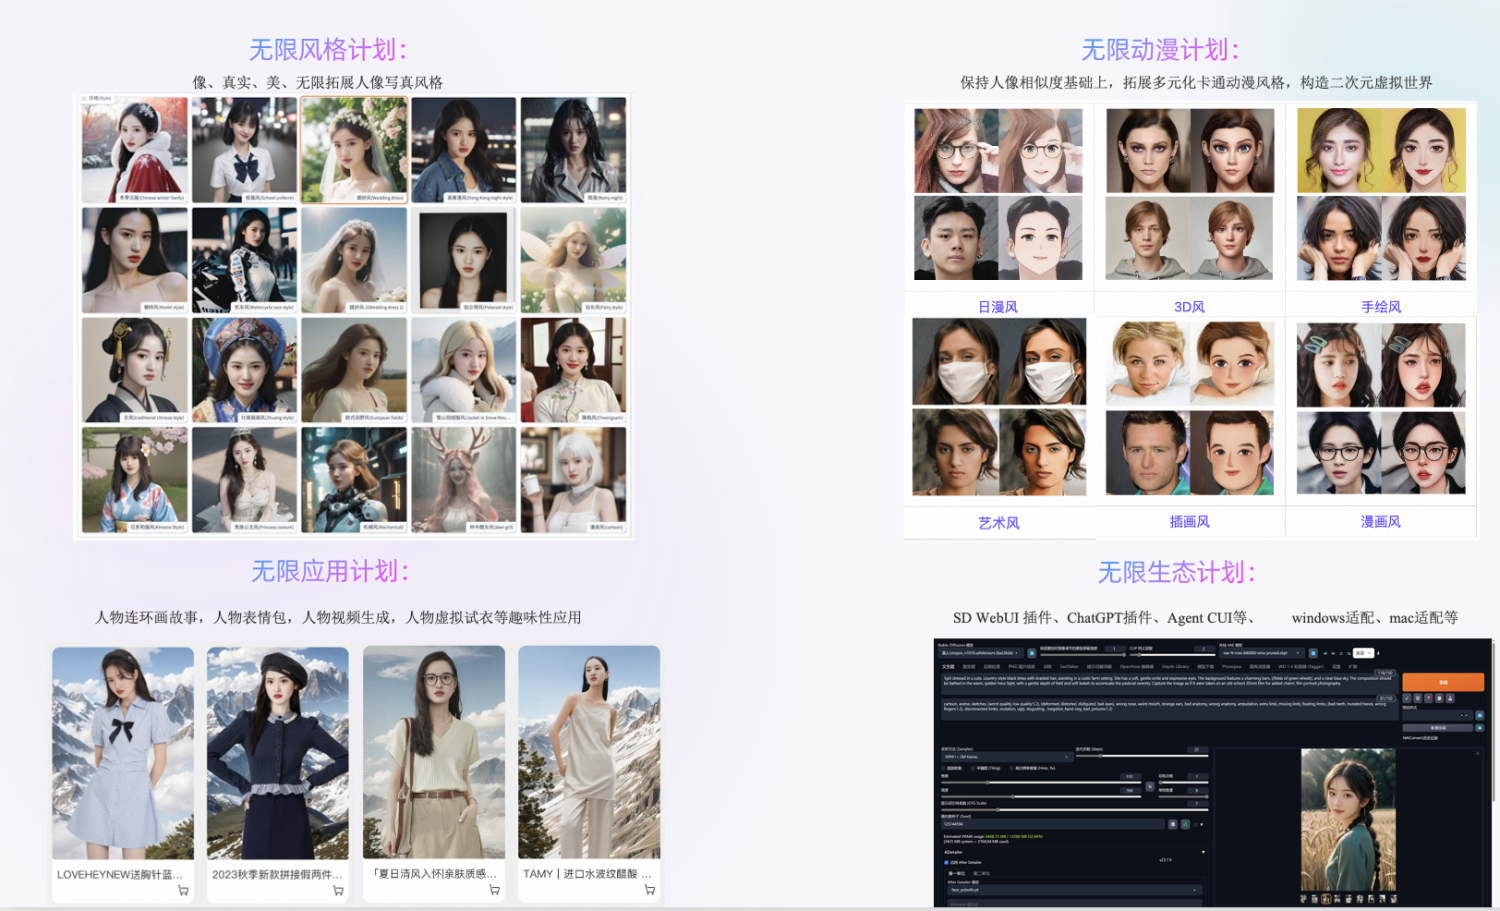Open the Photopea tab
Screen dimensions: 1500x911
click(x=1232, y=667)
